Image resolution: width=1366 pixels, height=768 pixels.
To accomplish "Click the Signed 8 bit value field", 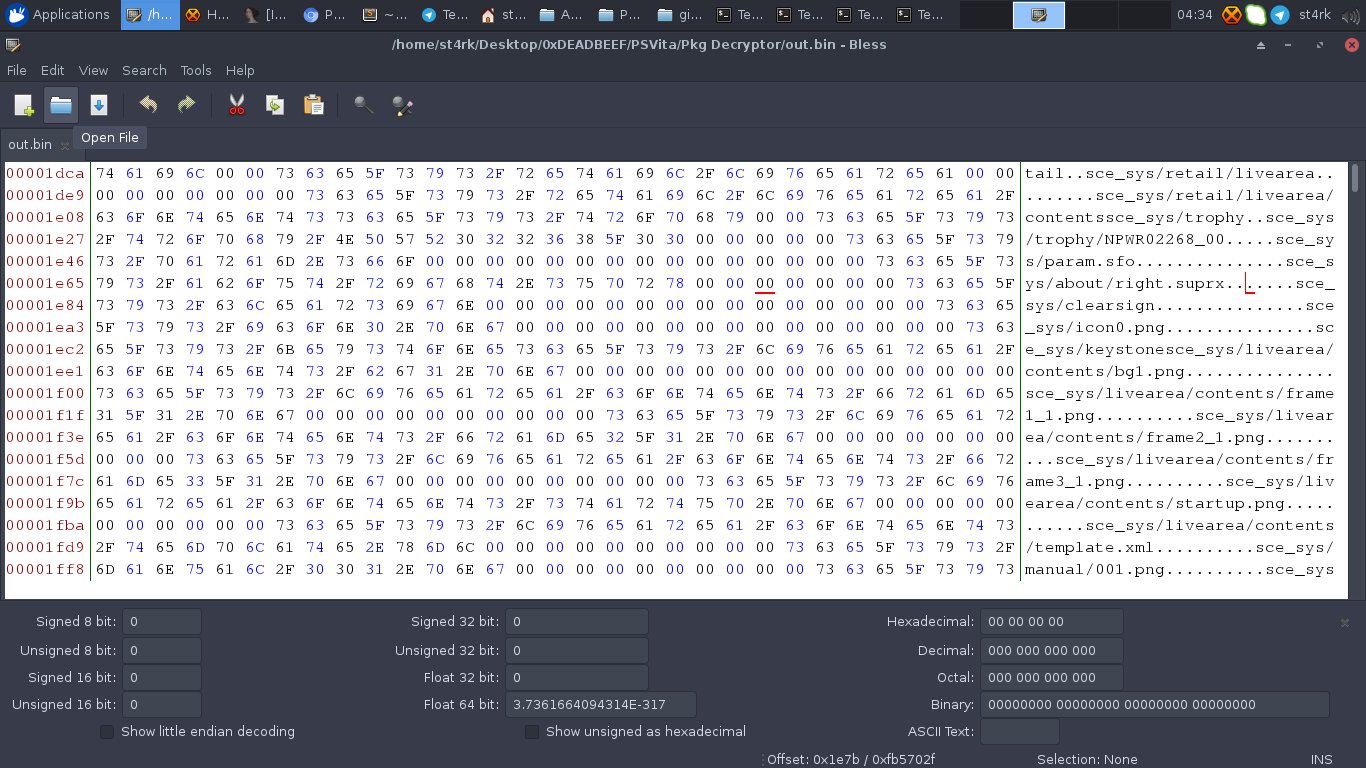I will [161, 622].
